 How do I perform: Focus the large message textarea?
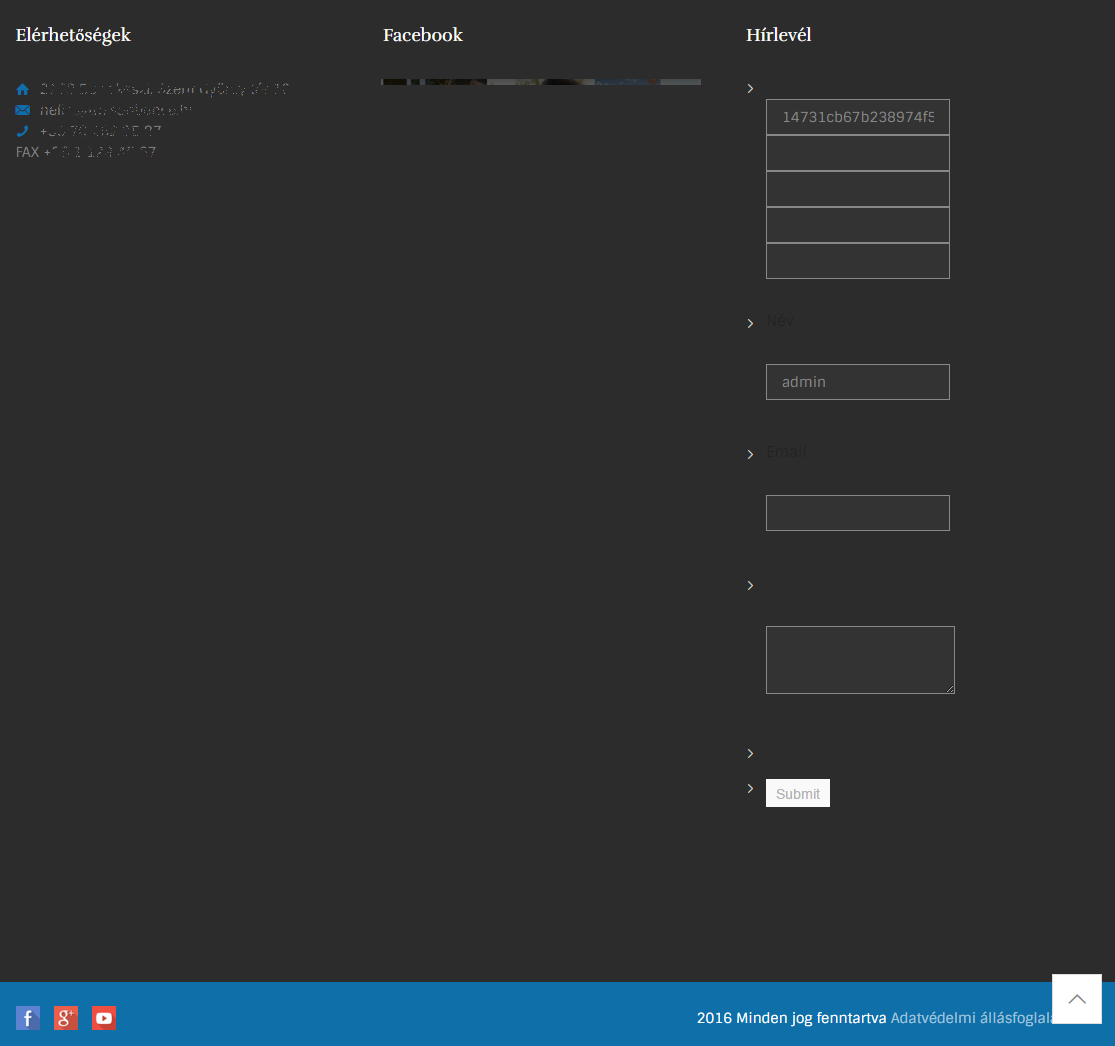click(860, 660)
